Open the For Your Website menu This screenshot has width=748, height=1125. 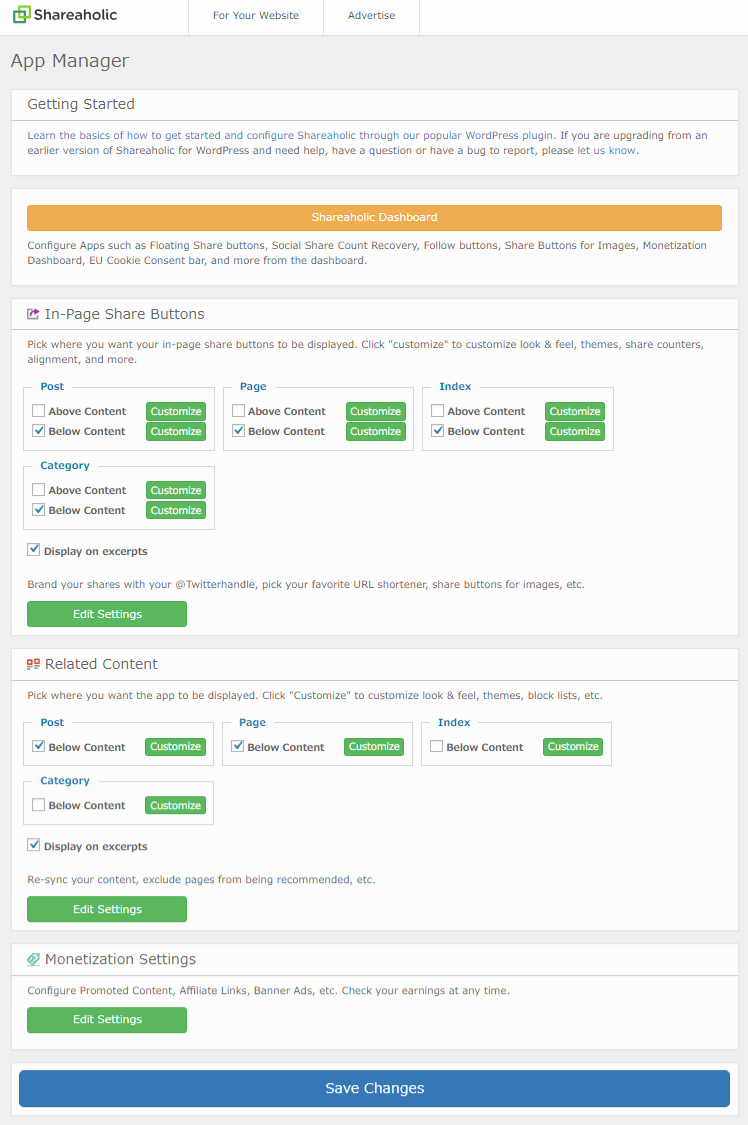(x=256, y=15)
